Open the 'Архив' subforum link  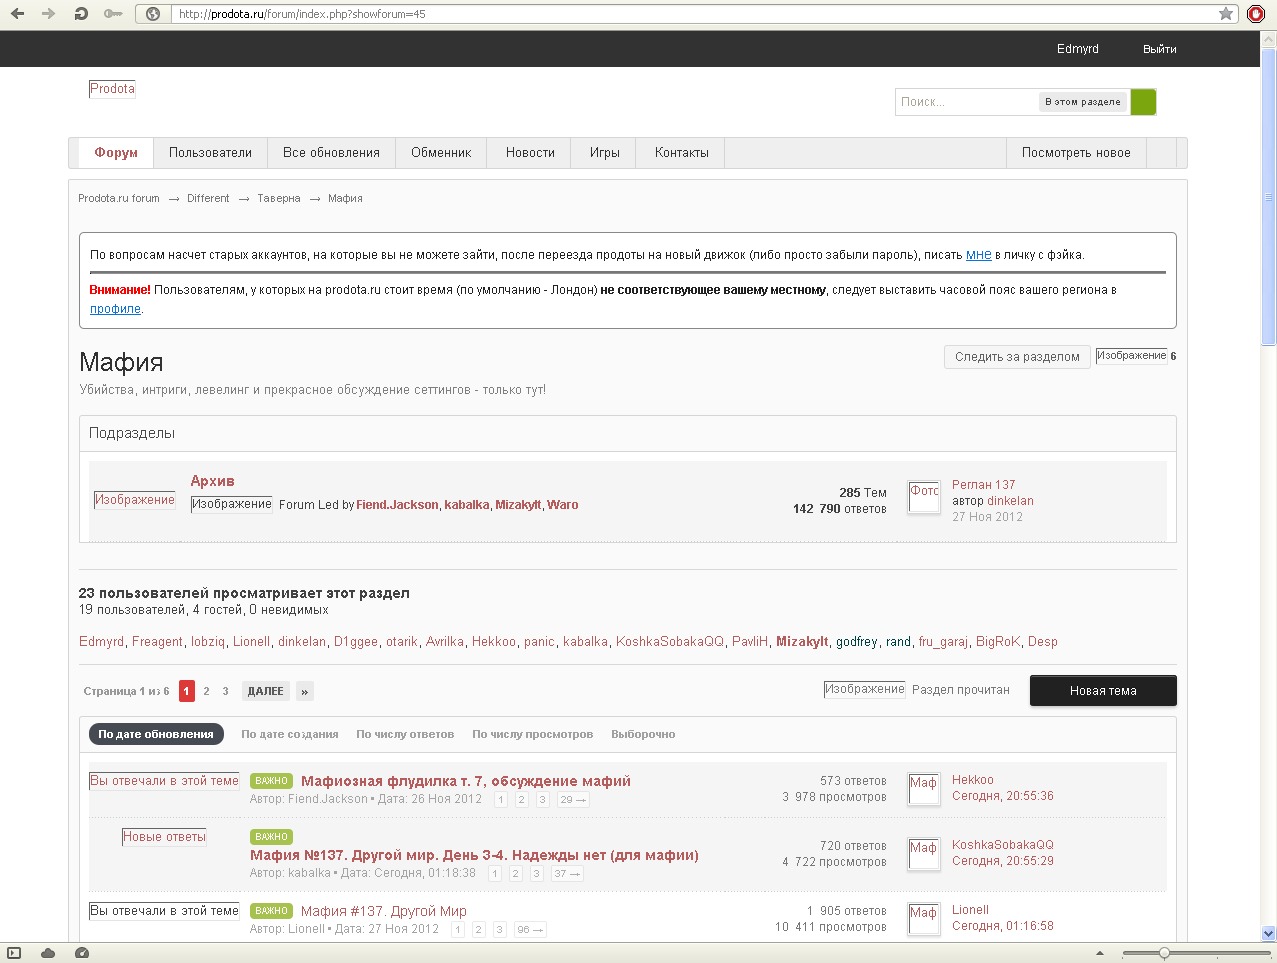point(212,481)
